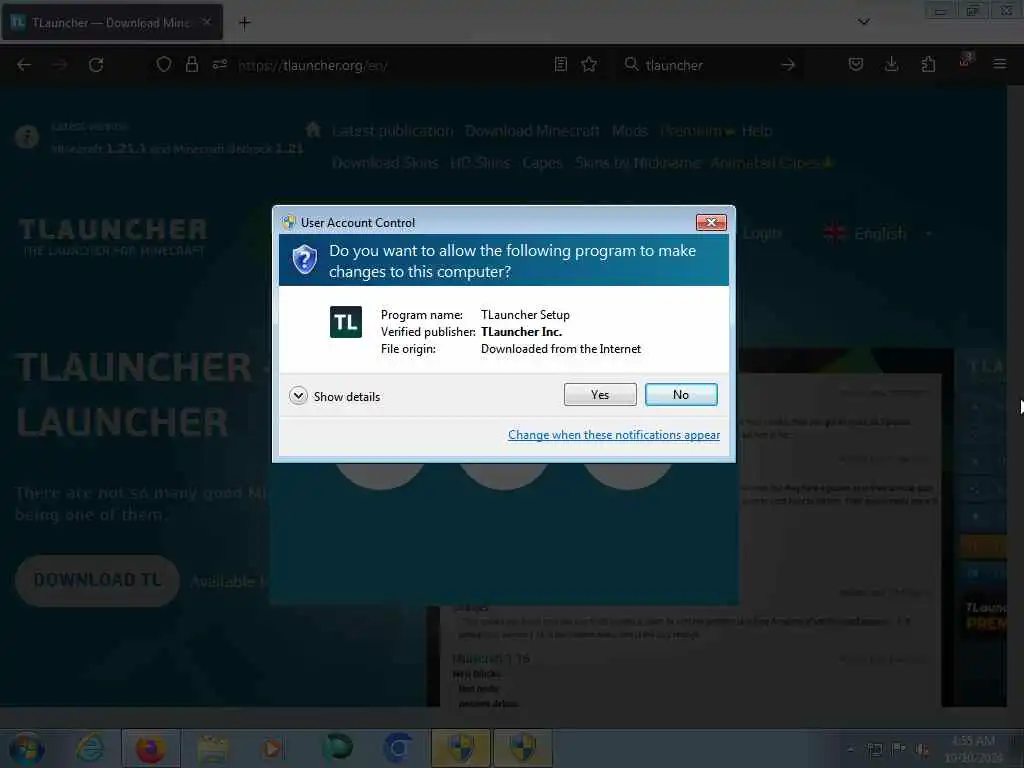Open Windows Media Player from taskbar
Screen dimensions: 1024x768
(x=274, y=748)
